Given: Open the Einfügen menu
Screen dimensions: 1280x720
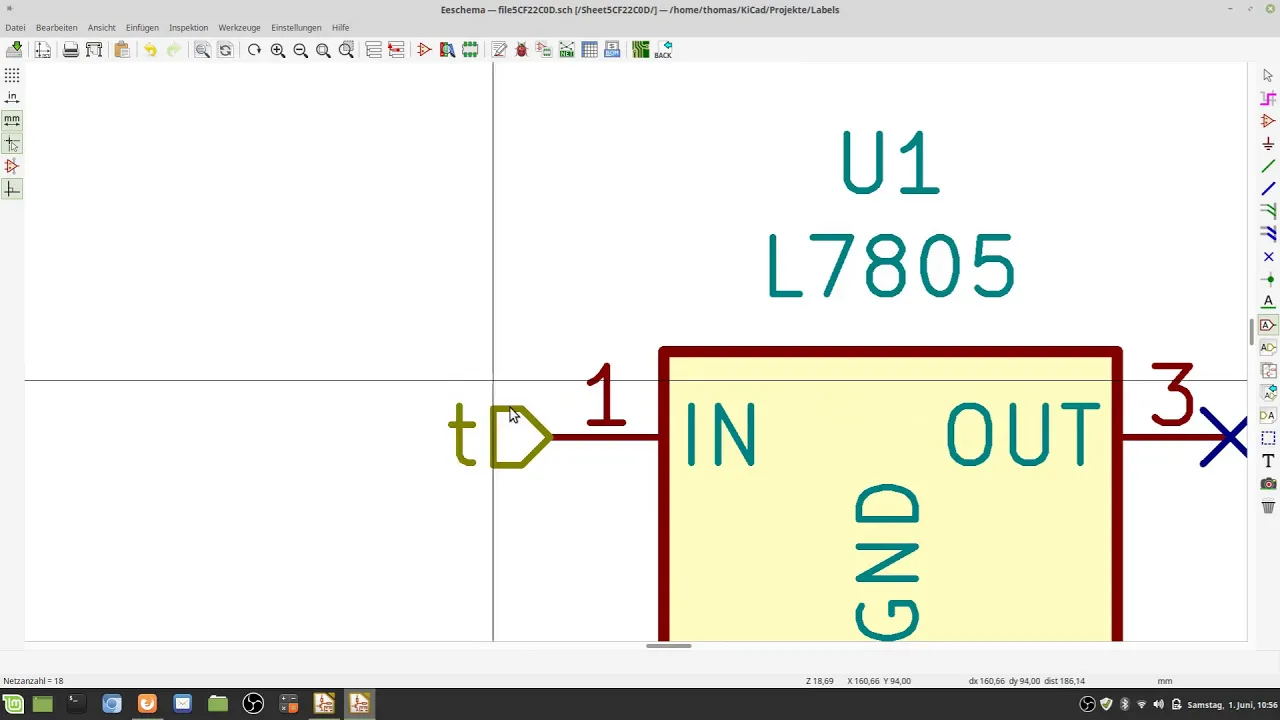Looking at the screenshot, I should coord(142,28).
